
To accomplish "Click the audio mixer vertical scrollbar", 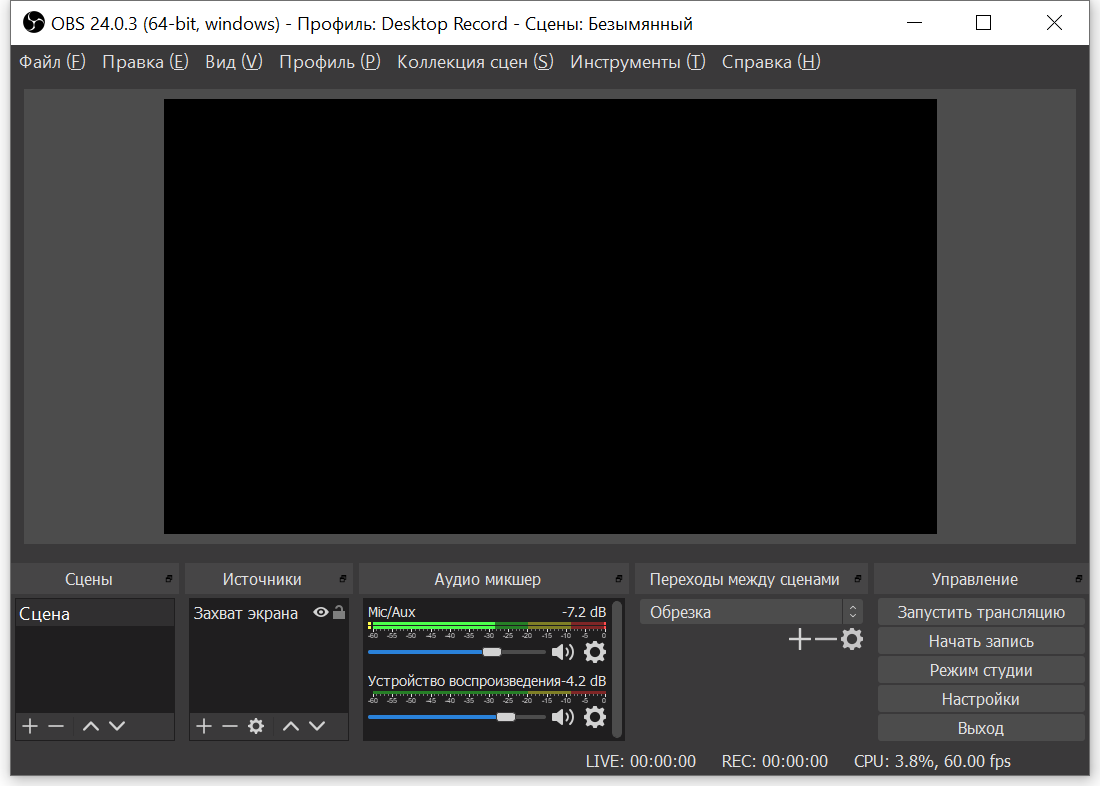I will point(617,669).
